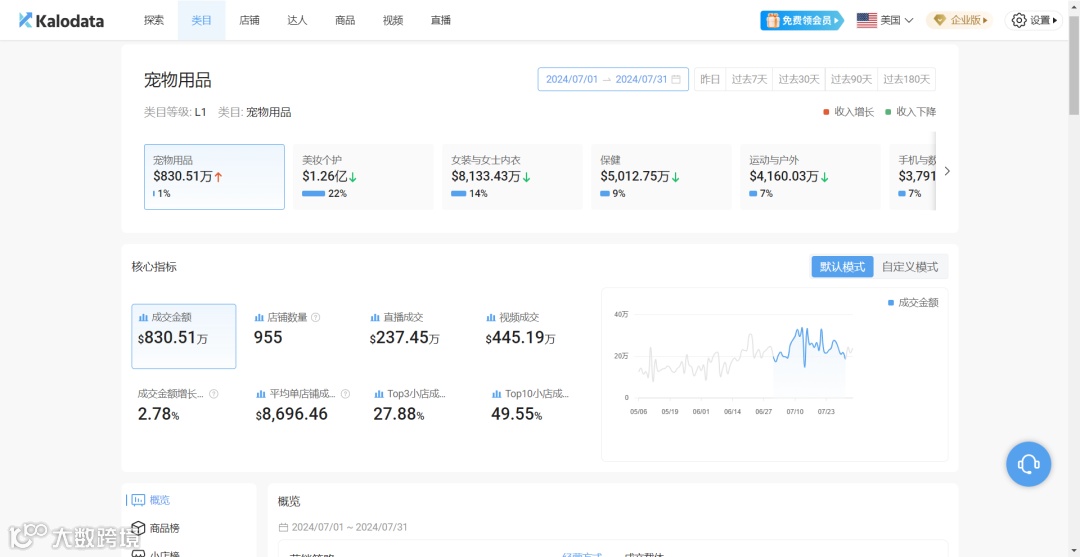Select the 保健 category card

pos(661,177)
